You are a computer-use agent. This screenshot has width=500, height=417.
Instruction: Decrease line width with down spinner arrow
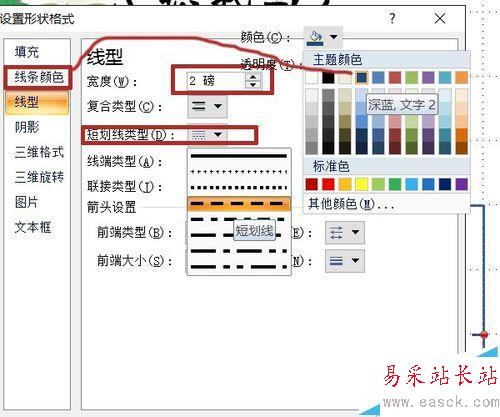[253, 85]
